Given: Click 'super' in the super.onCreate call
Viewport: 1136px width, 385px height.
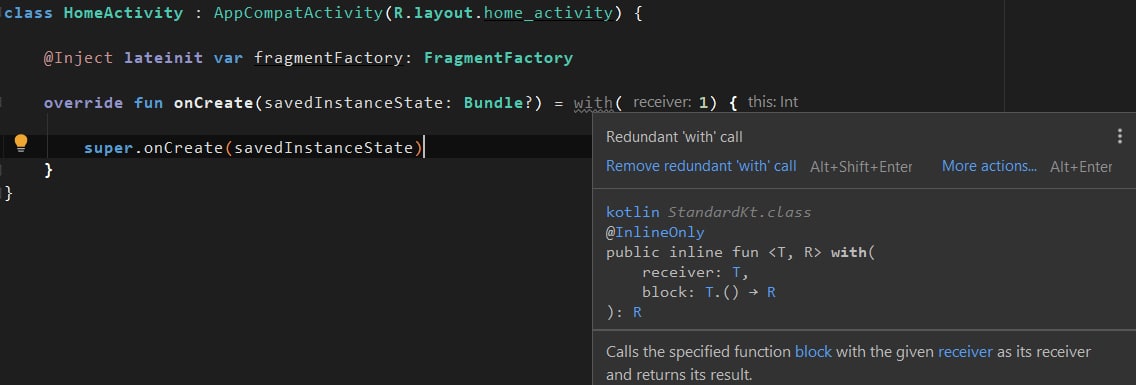Looking at the screenshot, I should 109,148.
